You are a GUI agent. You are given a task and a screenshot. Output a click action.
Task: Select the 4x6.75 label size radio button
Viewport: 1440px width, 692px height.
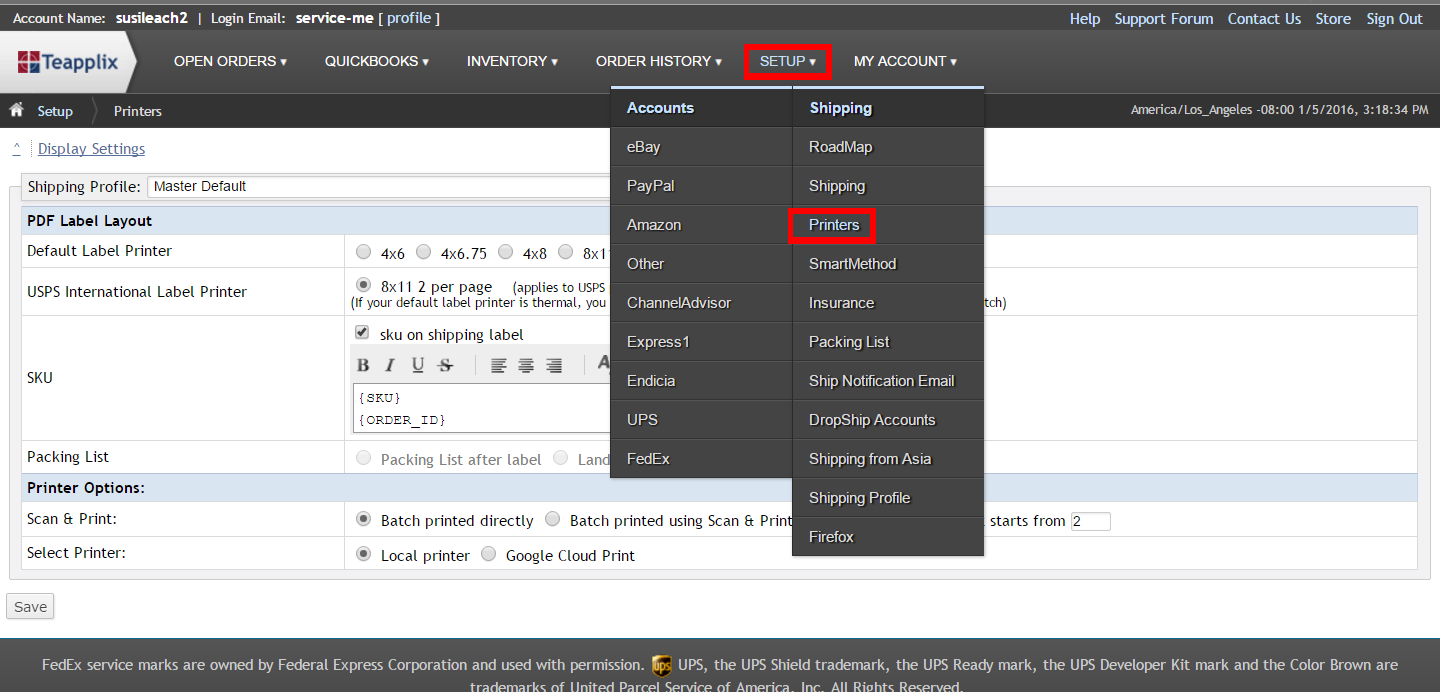[424, 252]
